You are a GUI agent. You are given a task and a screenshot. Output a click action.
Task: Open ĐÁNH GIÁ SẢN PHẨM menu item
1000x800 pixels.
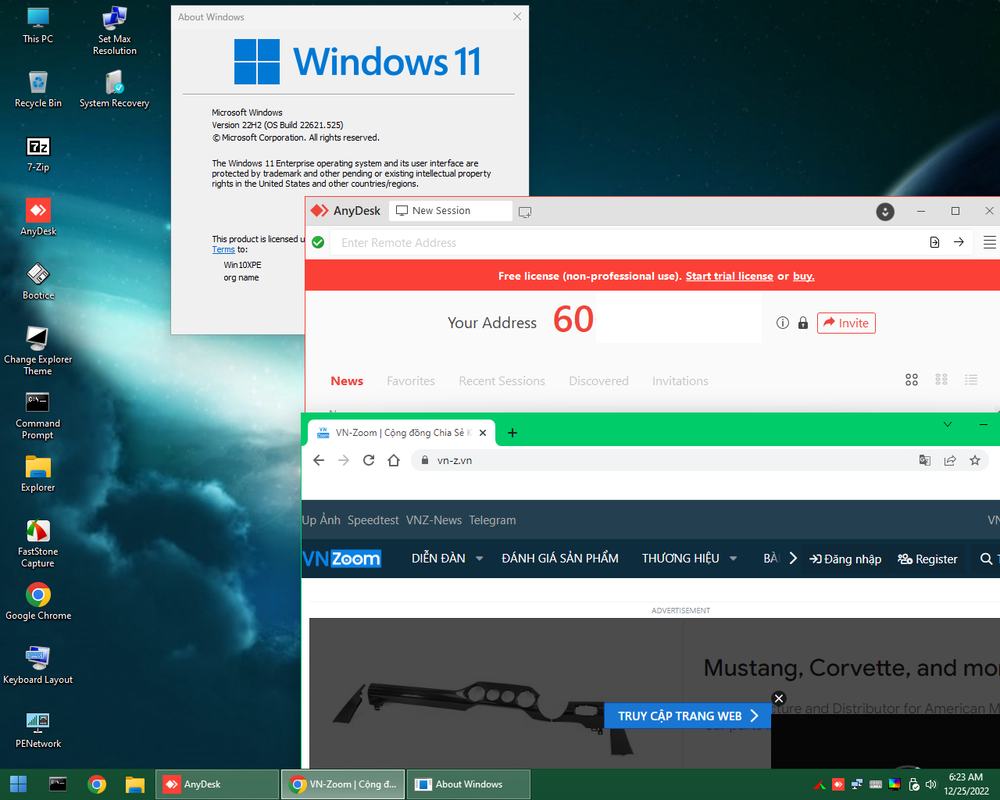[x=560, y=558]
